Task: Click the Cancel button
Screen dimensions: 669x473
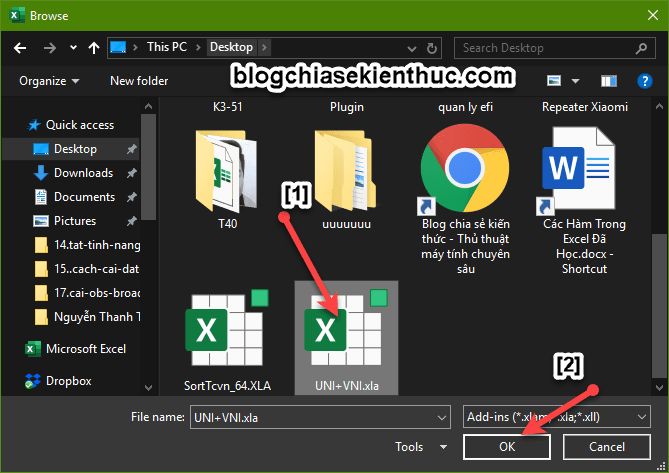Action: tap(607, 447)
